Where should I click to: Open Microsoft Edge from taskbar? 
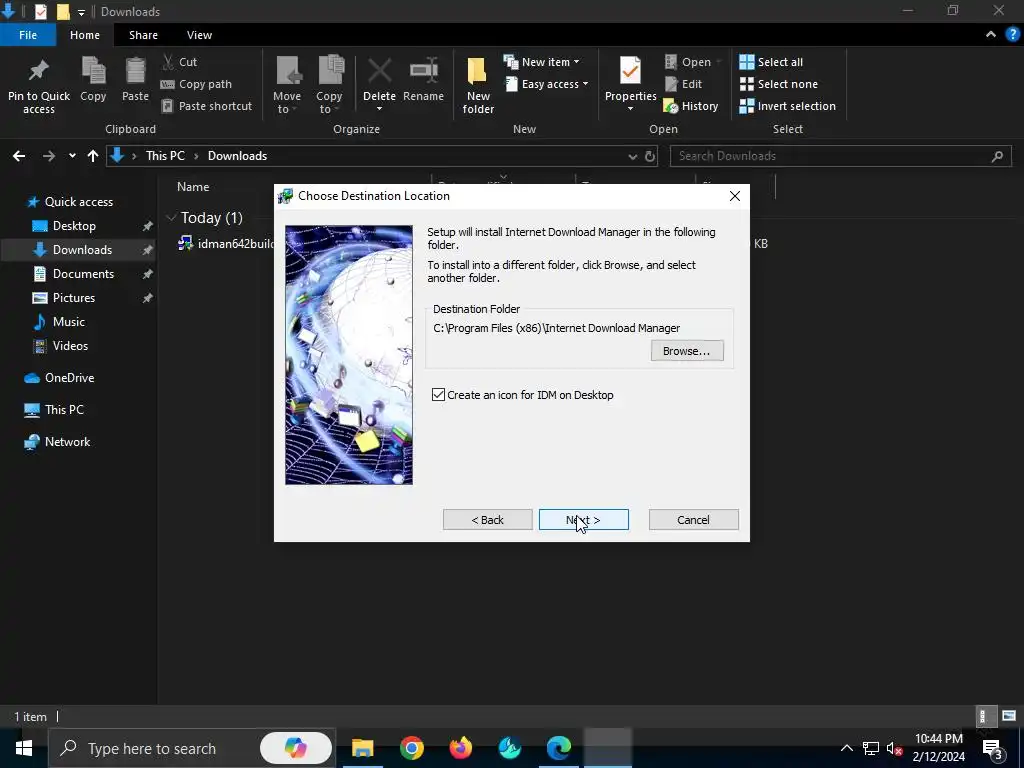point(559,748)
